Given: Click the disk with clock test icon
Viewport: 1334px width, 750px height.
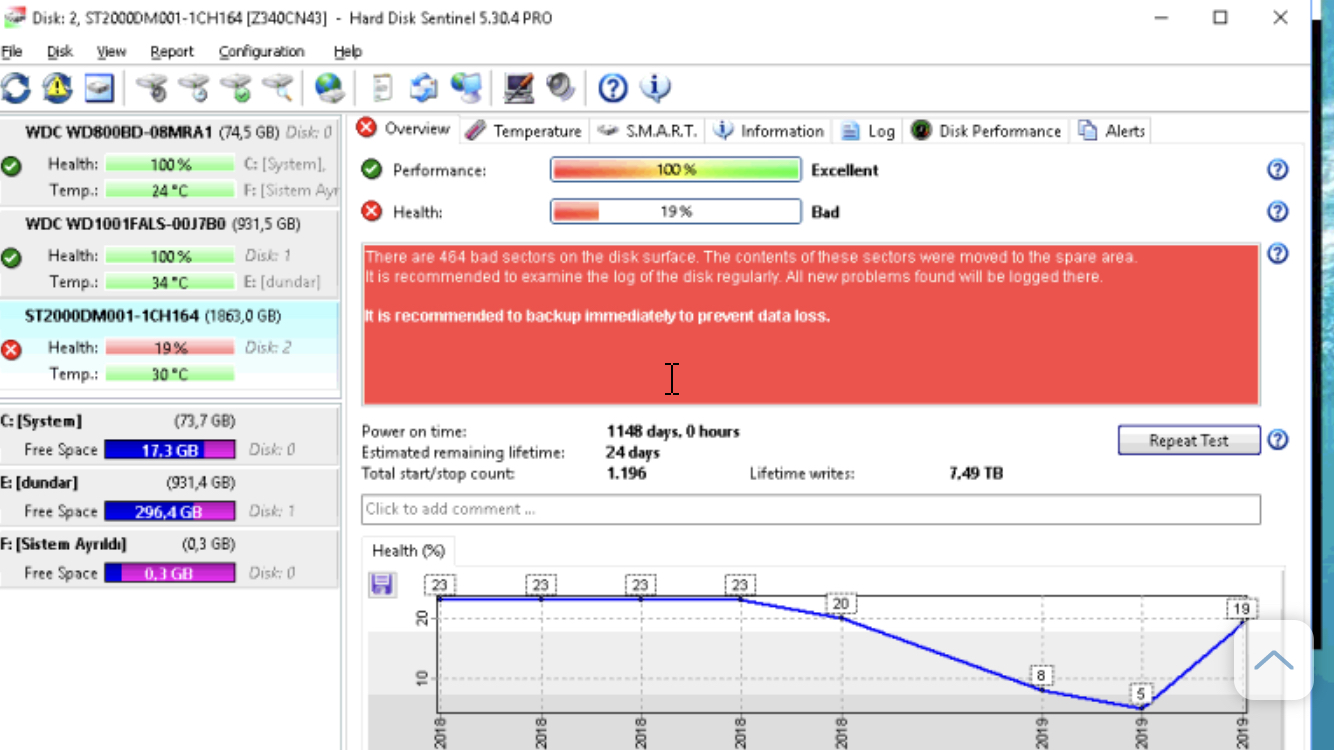Looking at the screenshot, I should click(x=194, y=89).
